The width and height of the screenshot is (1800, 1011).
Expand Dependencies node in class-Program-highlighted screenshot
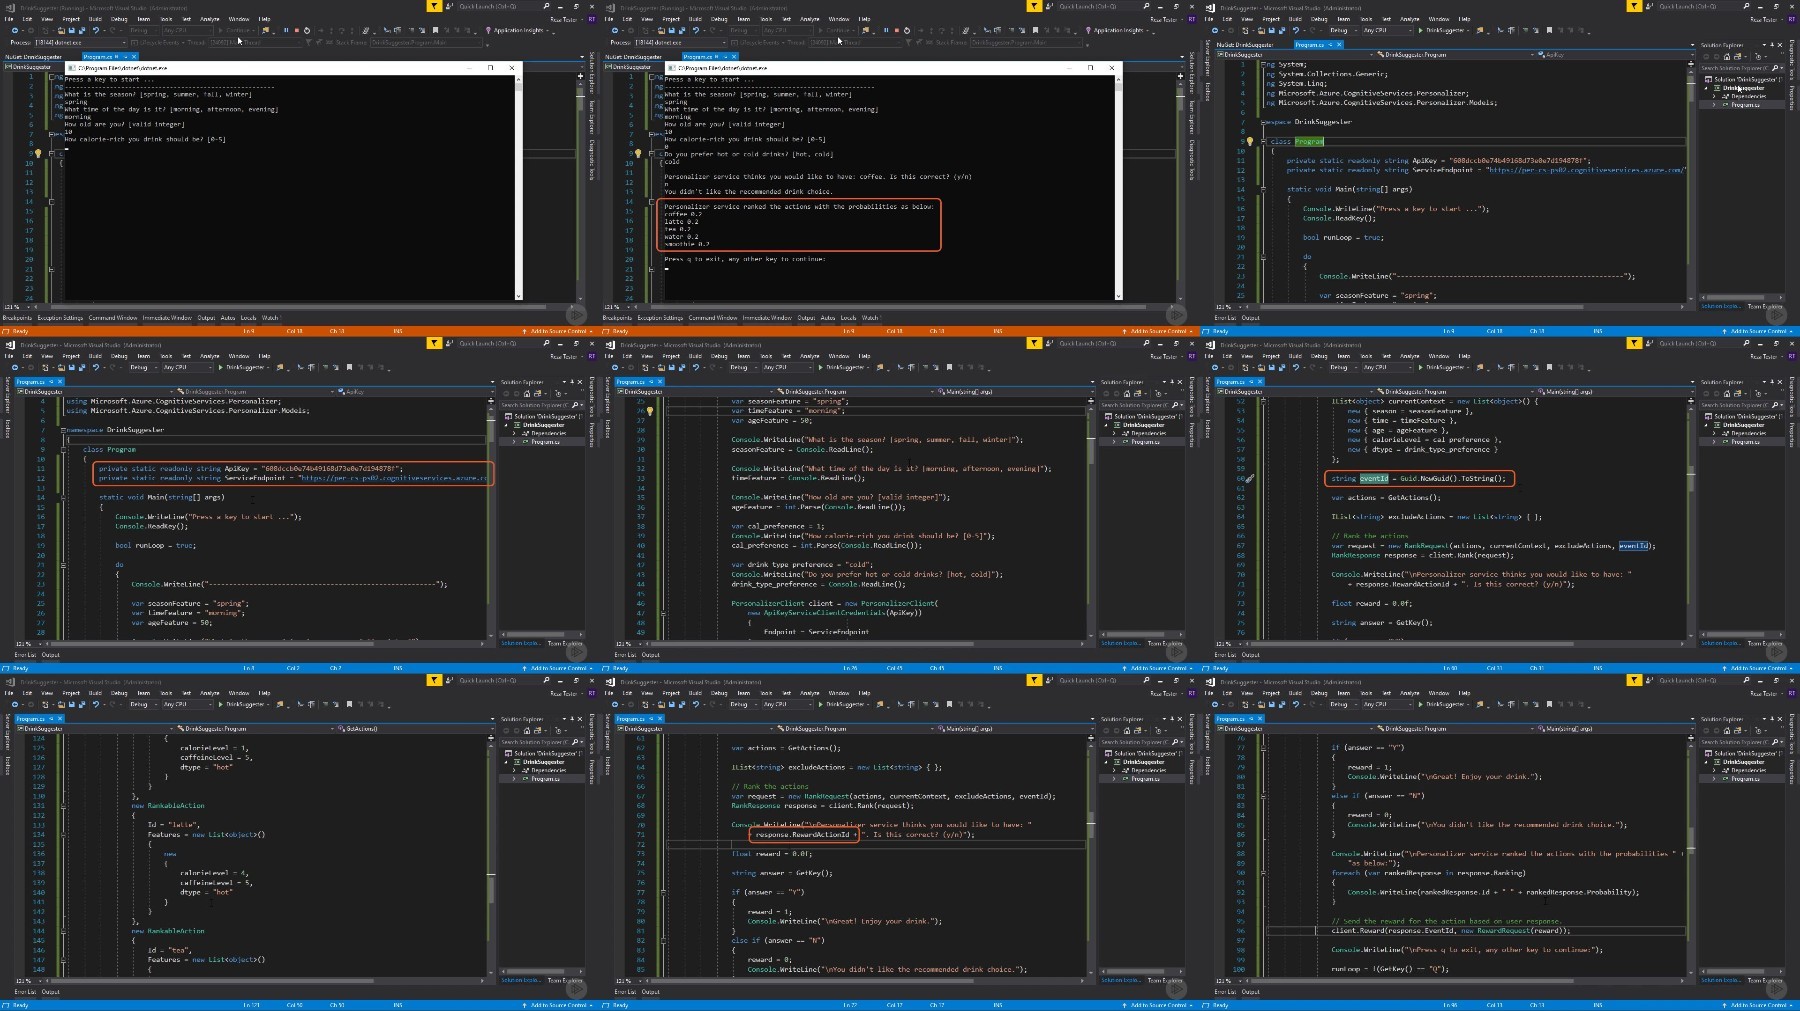click(x=1714, y=96)
